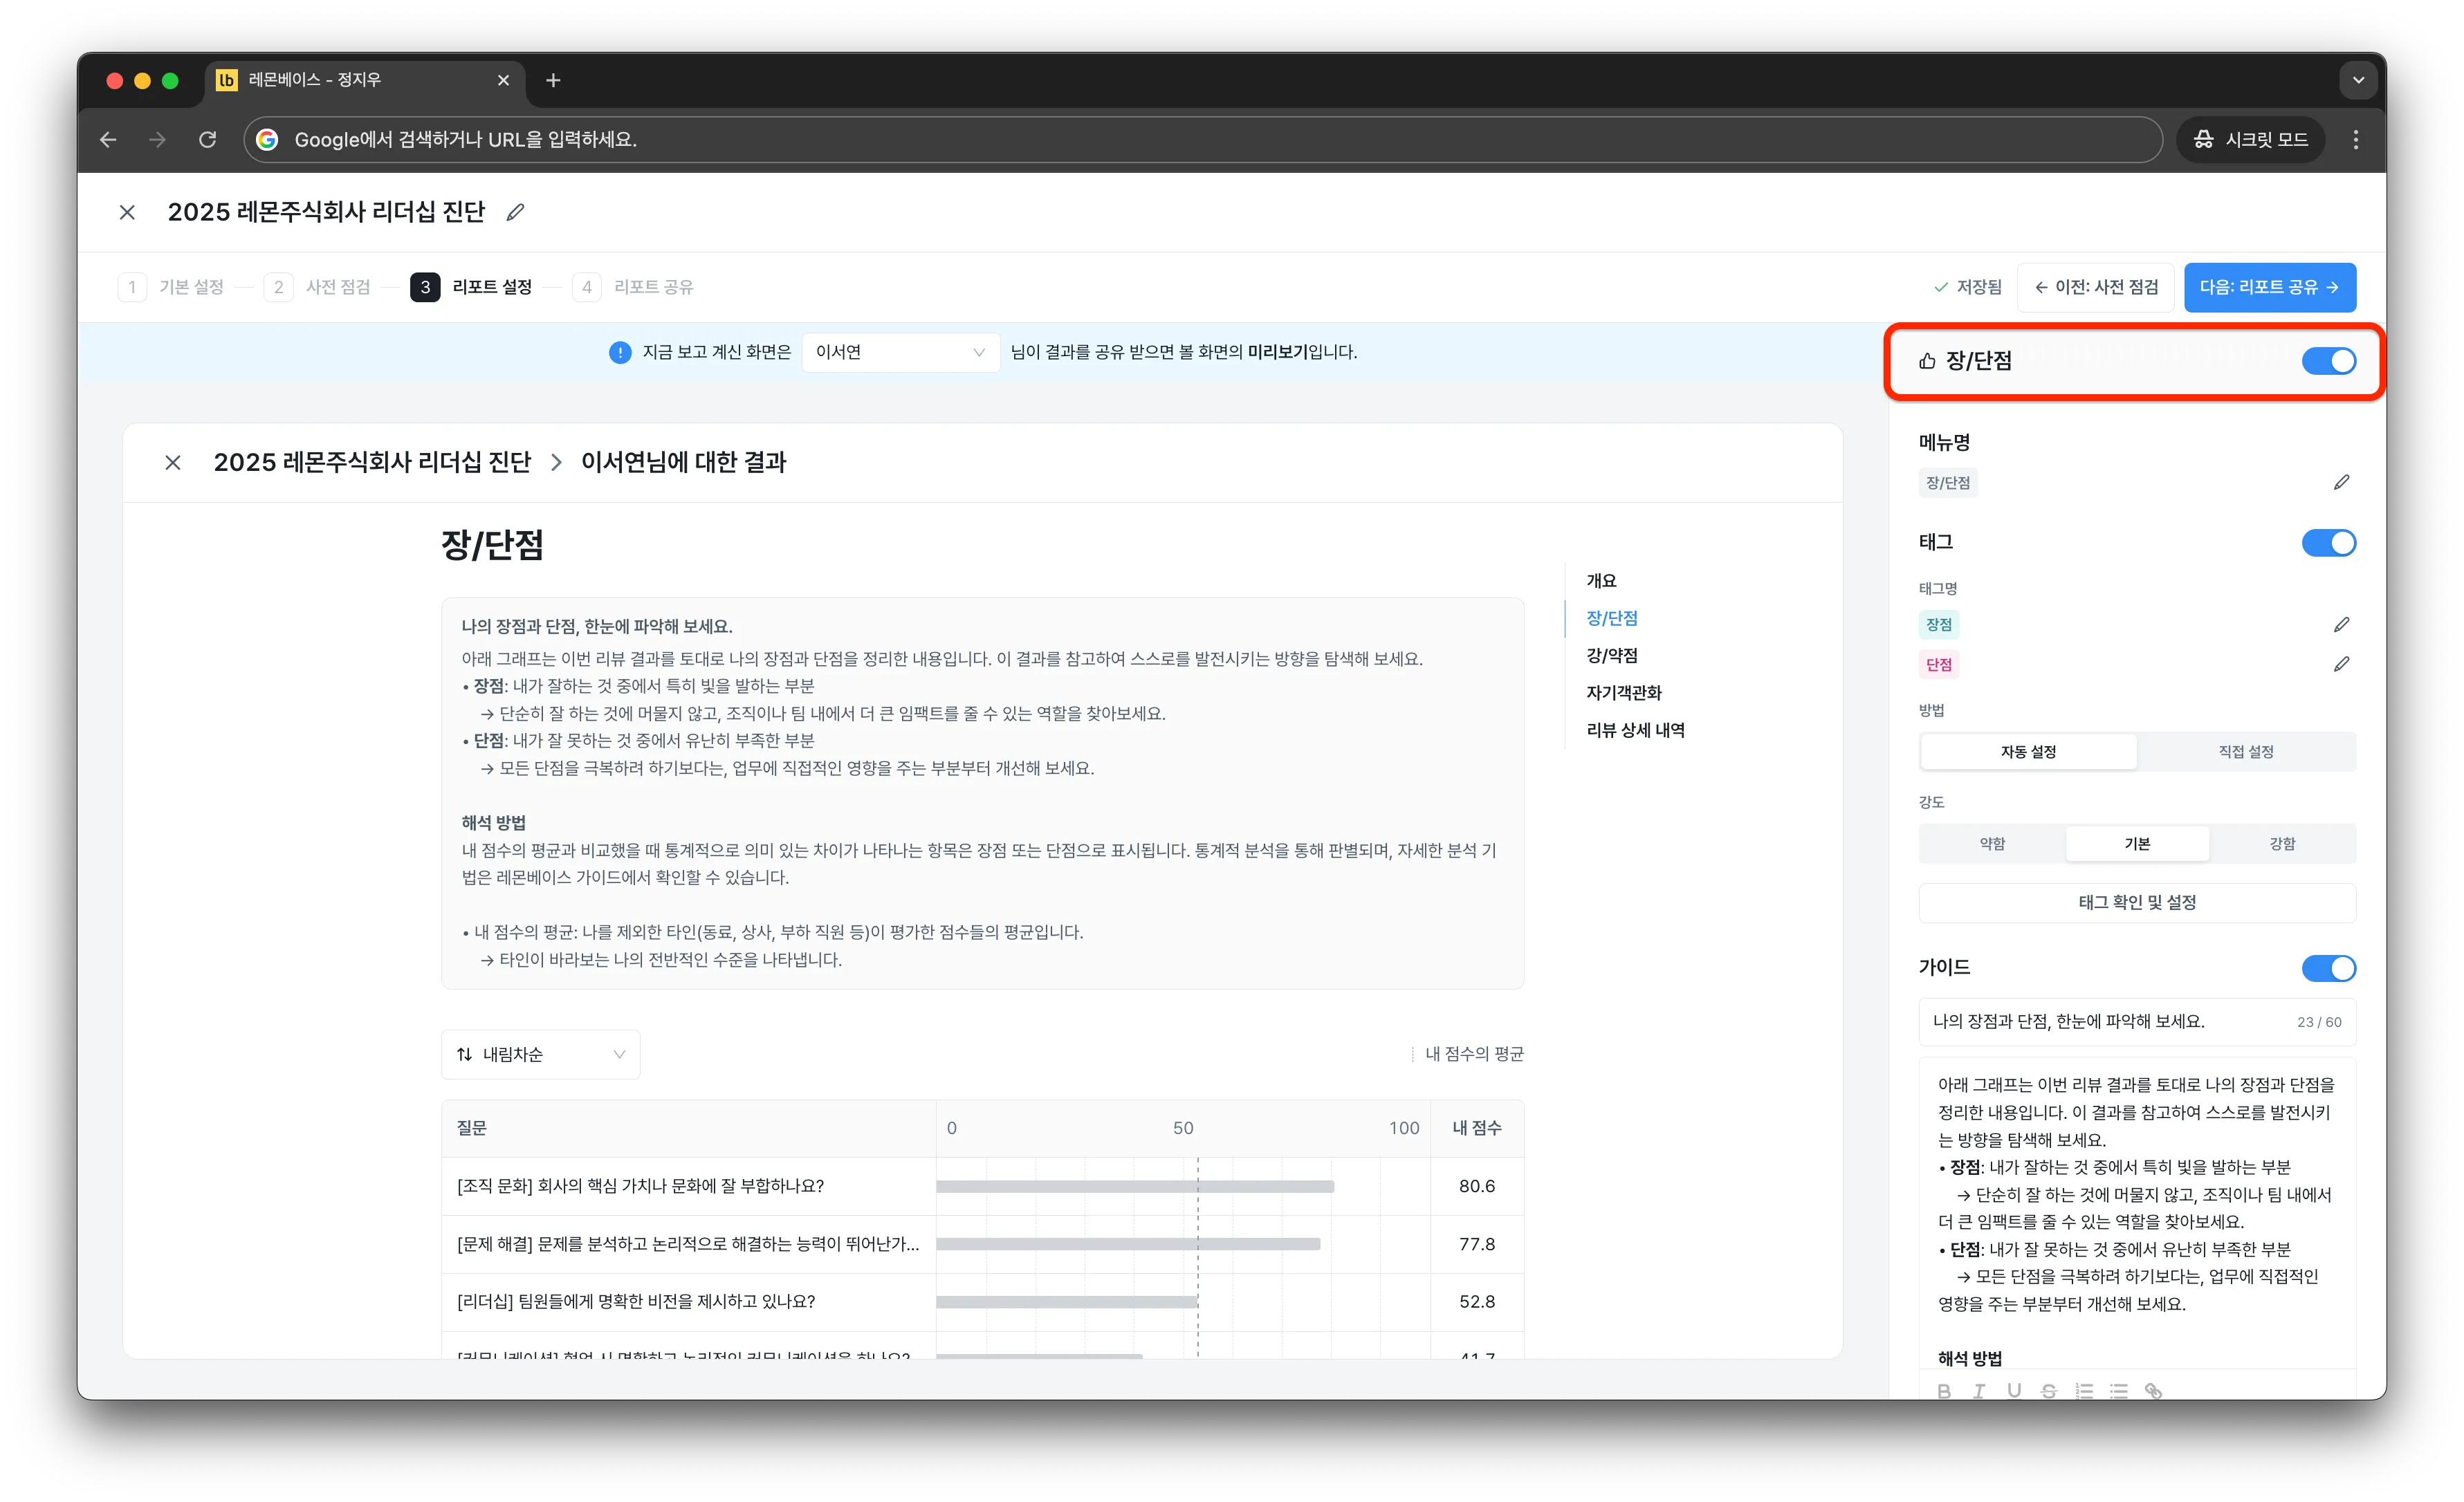Edit the menu name 장/단점 pencil icon

(x=2341, y=483)
